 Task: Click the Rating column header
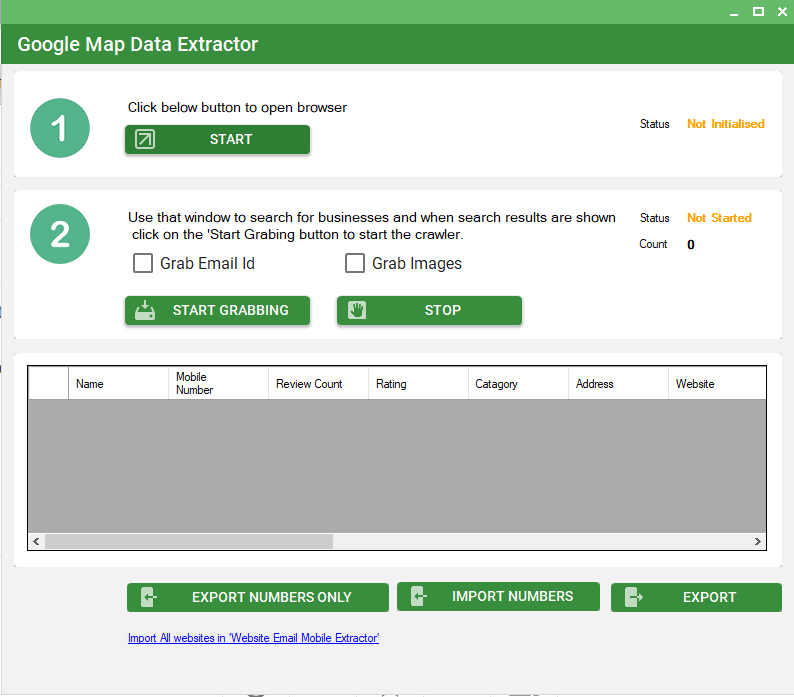(x=418, y=384)
